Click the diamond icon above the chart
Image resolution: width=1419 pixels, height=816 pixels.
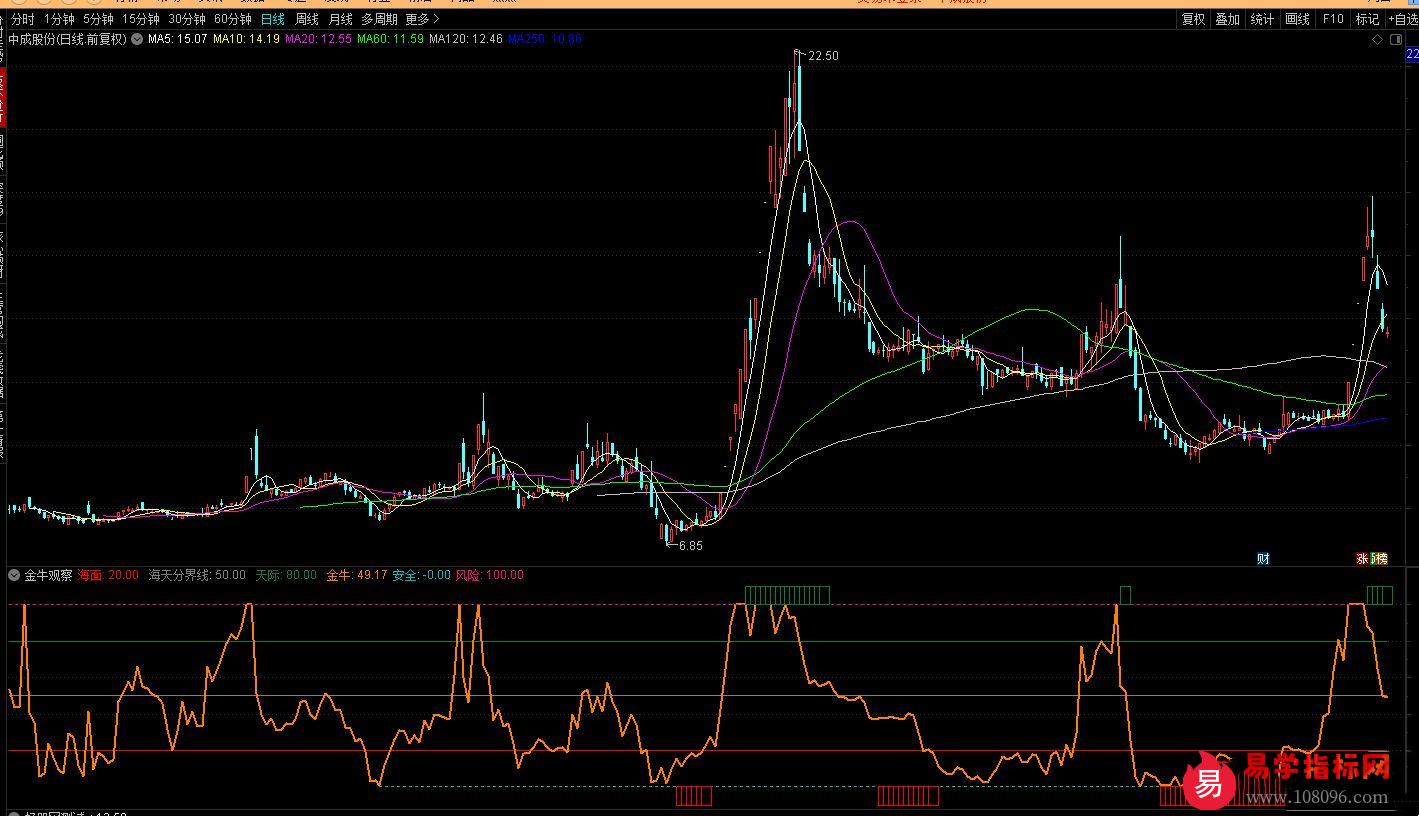pos(1377,39)
